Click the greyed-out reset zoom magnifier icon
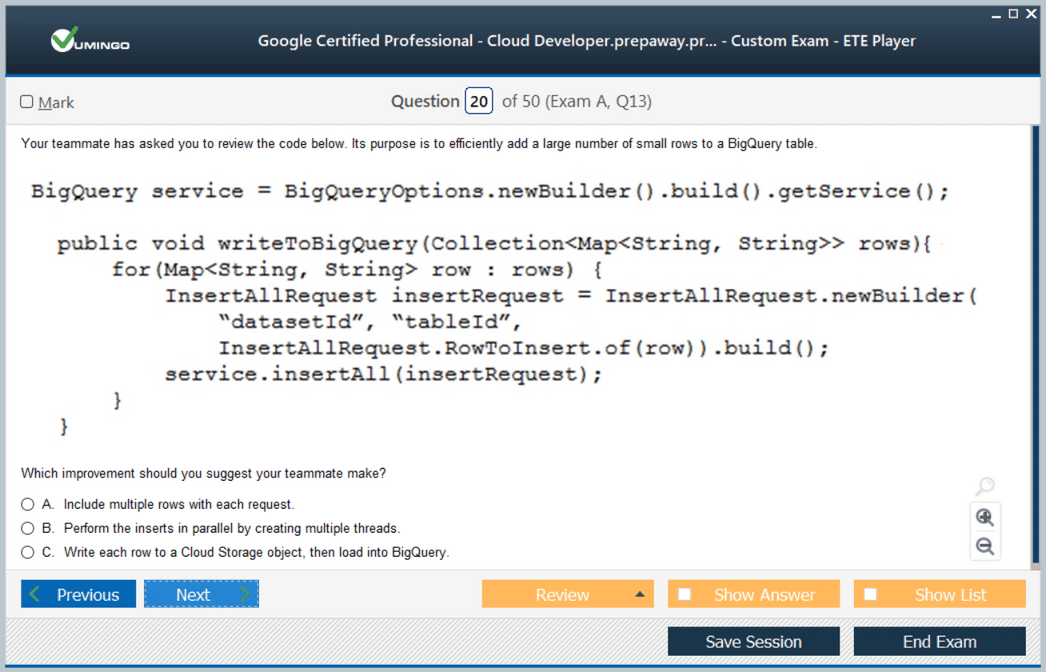This screenshot has width=1046, height=672. coord(985,487)
